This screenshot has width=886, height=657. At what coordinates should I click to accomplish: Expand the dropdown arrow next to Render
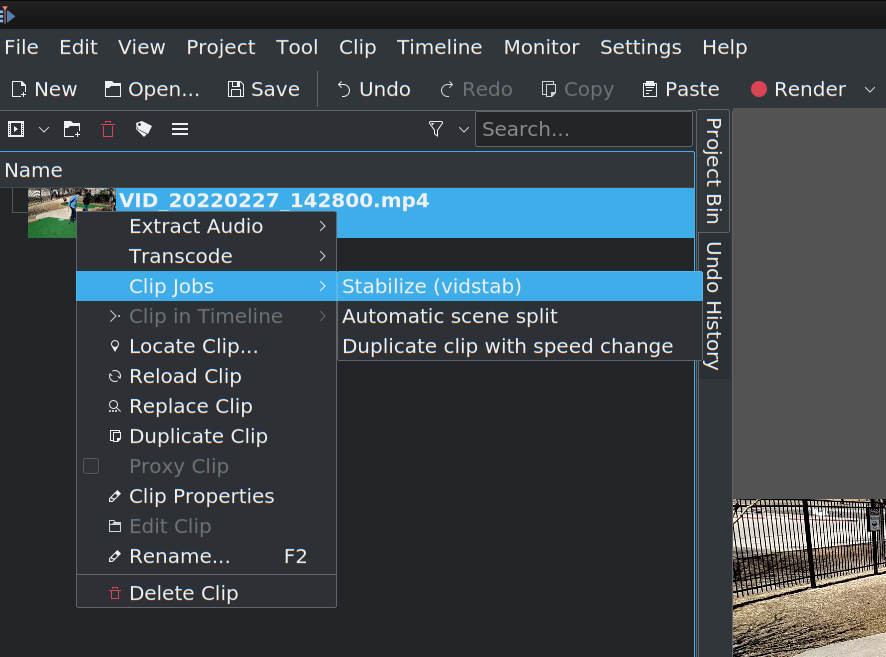pyautogui.click(x=867, y=89)
